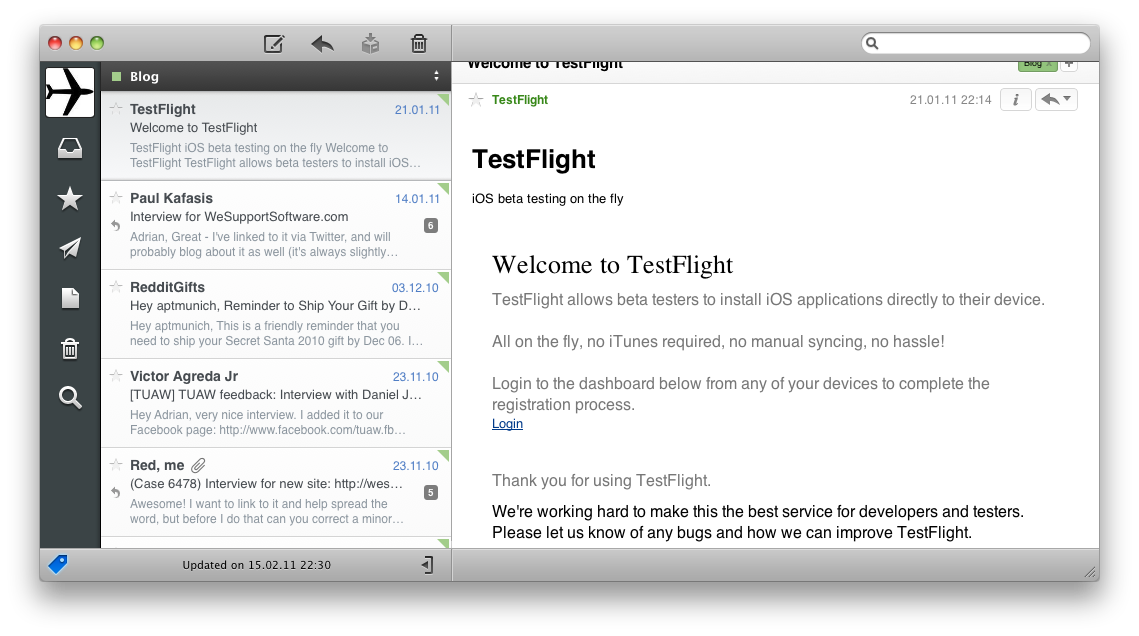Image resolution: width=1139 pixels, height=636 pixels.
Task: Compose a new message with pencil icon
Action: tap(274, 44)
